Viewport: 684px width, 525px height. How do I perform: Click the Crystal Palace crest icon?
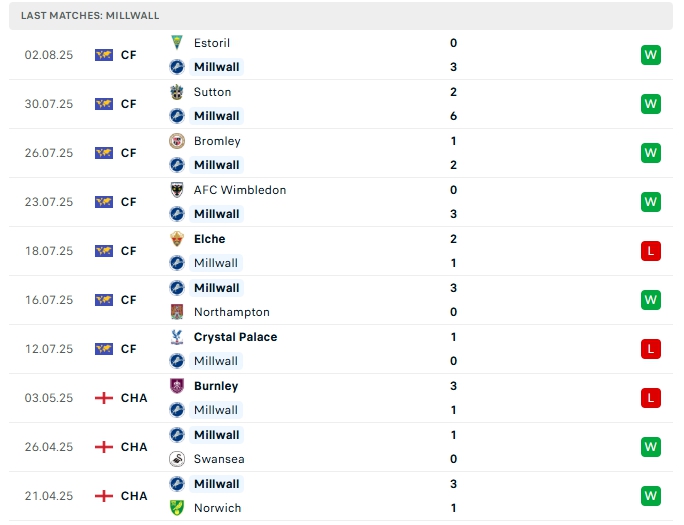click(177, 337)
